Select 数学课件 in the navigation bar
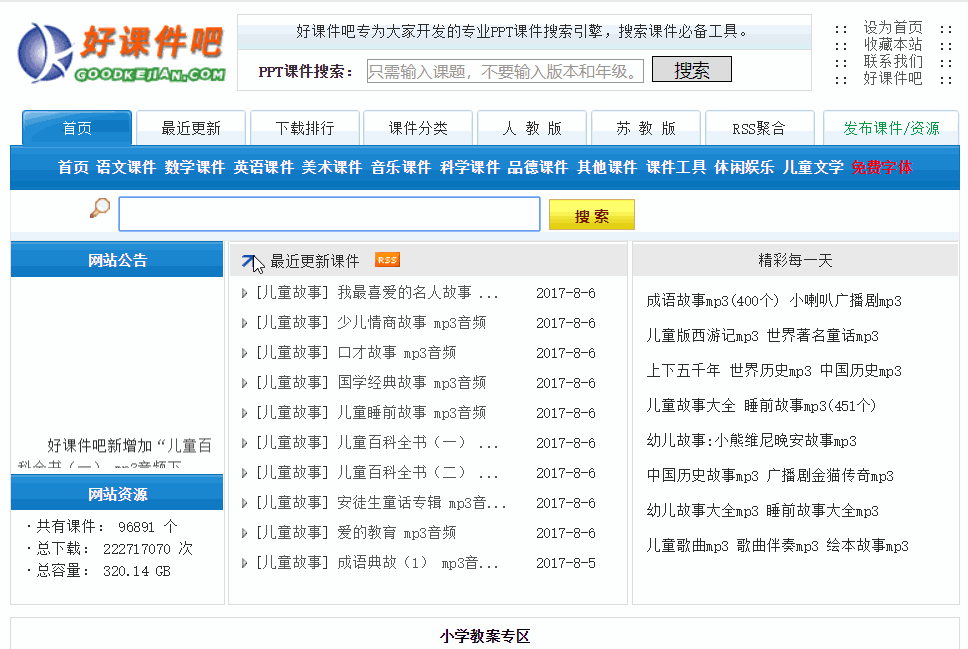 coord(195,167)
